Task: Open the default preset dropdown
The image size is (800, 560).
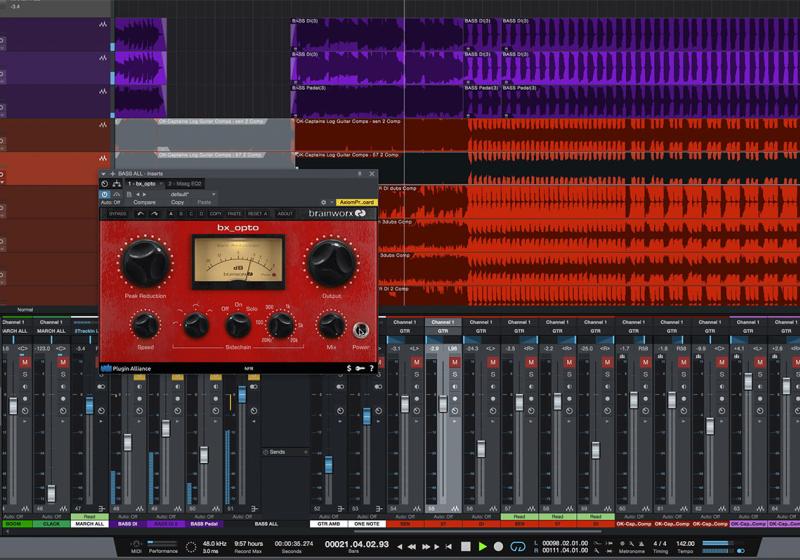Action: tap(191, 194)
